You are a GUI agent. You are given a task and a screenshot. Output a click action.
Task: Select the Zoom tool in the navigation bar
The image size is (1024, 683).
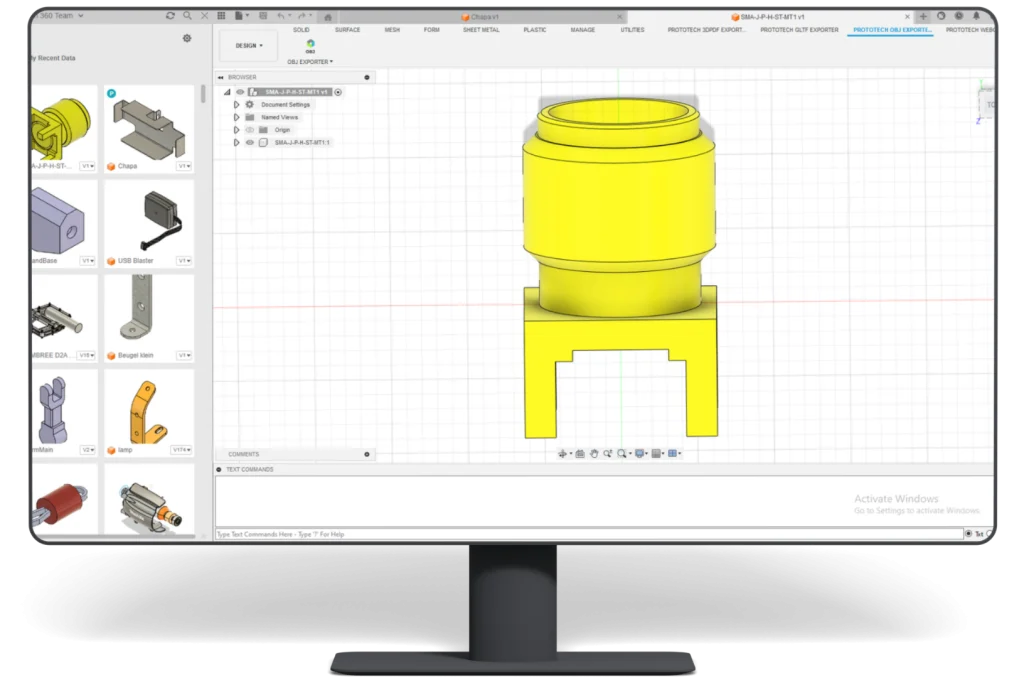click(607, 453)
